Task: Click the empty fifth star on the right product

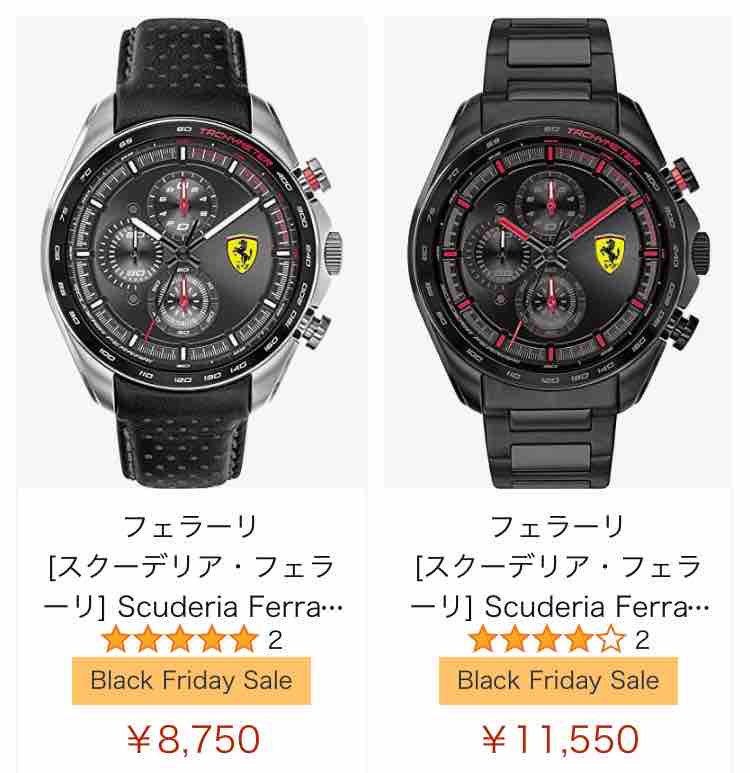Action: (610, 639)
